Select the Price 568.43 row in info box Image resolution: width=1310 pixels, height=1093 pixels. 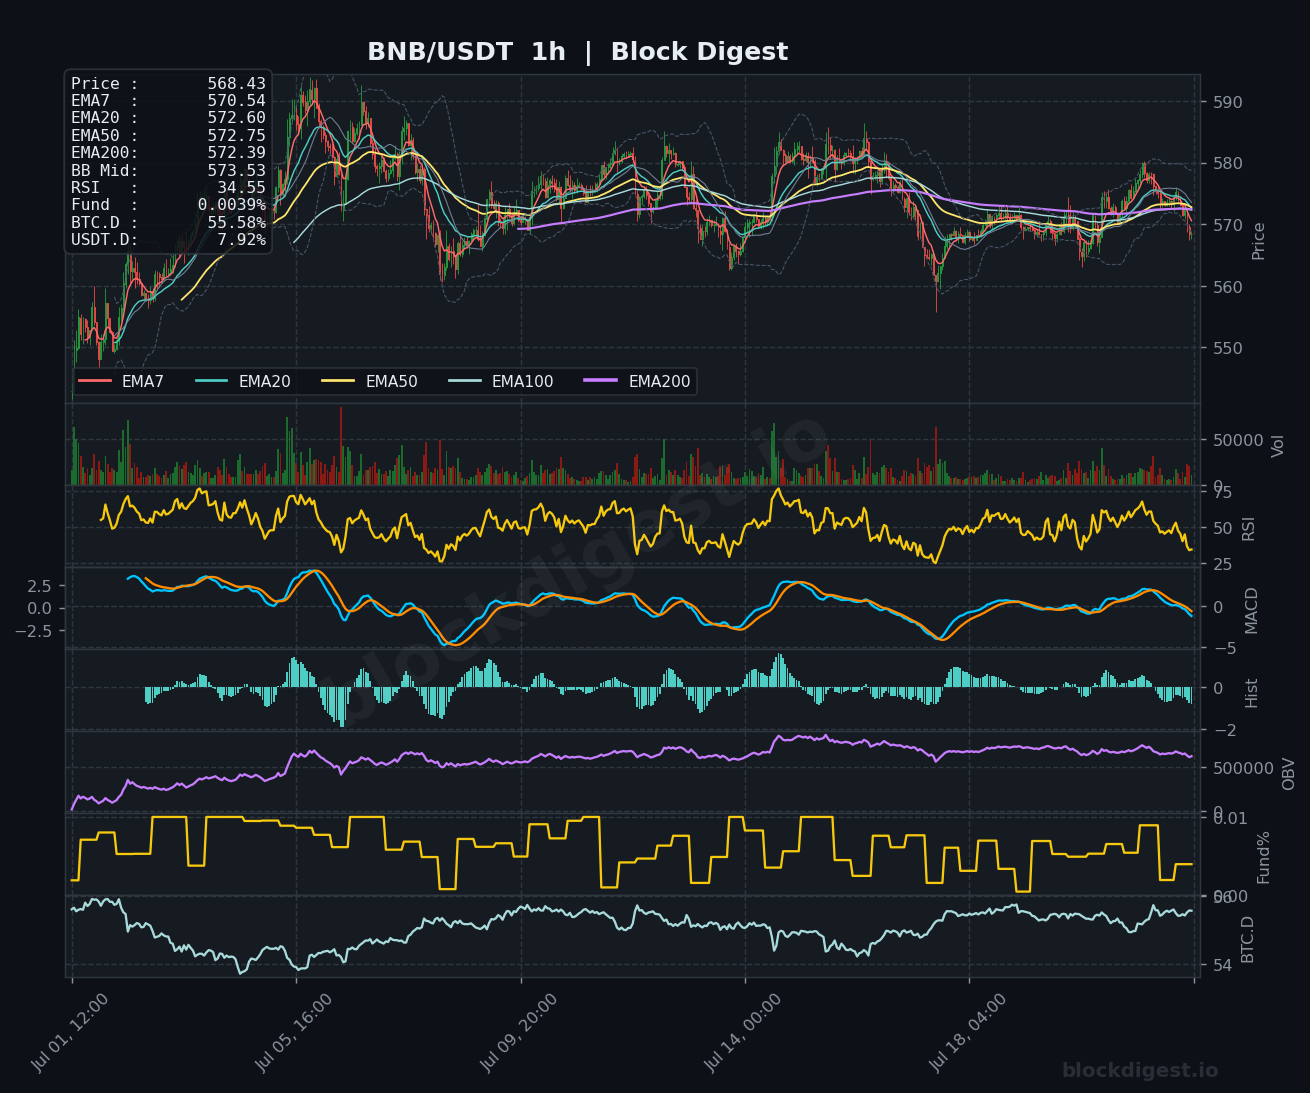point(168,84)
